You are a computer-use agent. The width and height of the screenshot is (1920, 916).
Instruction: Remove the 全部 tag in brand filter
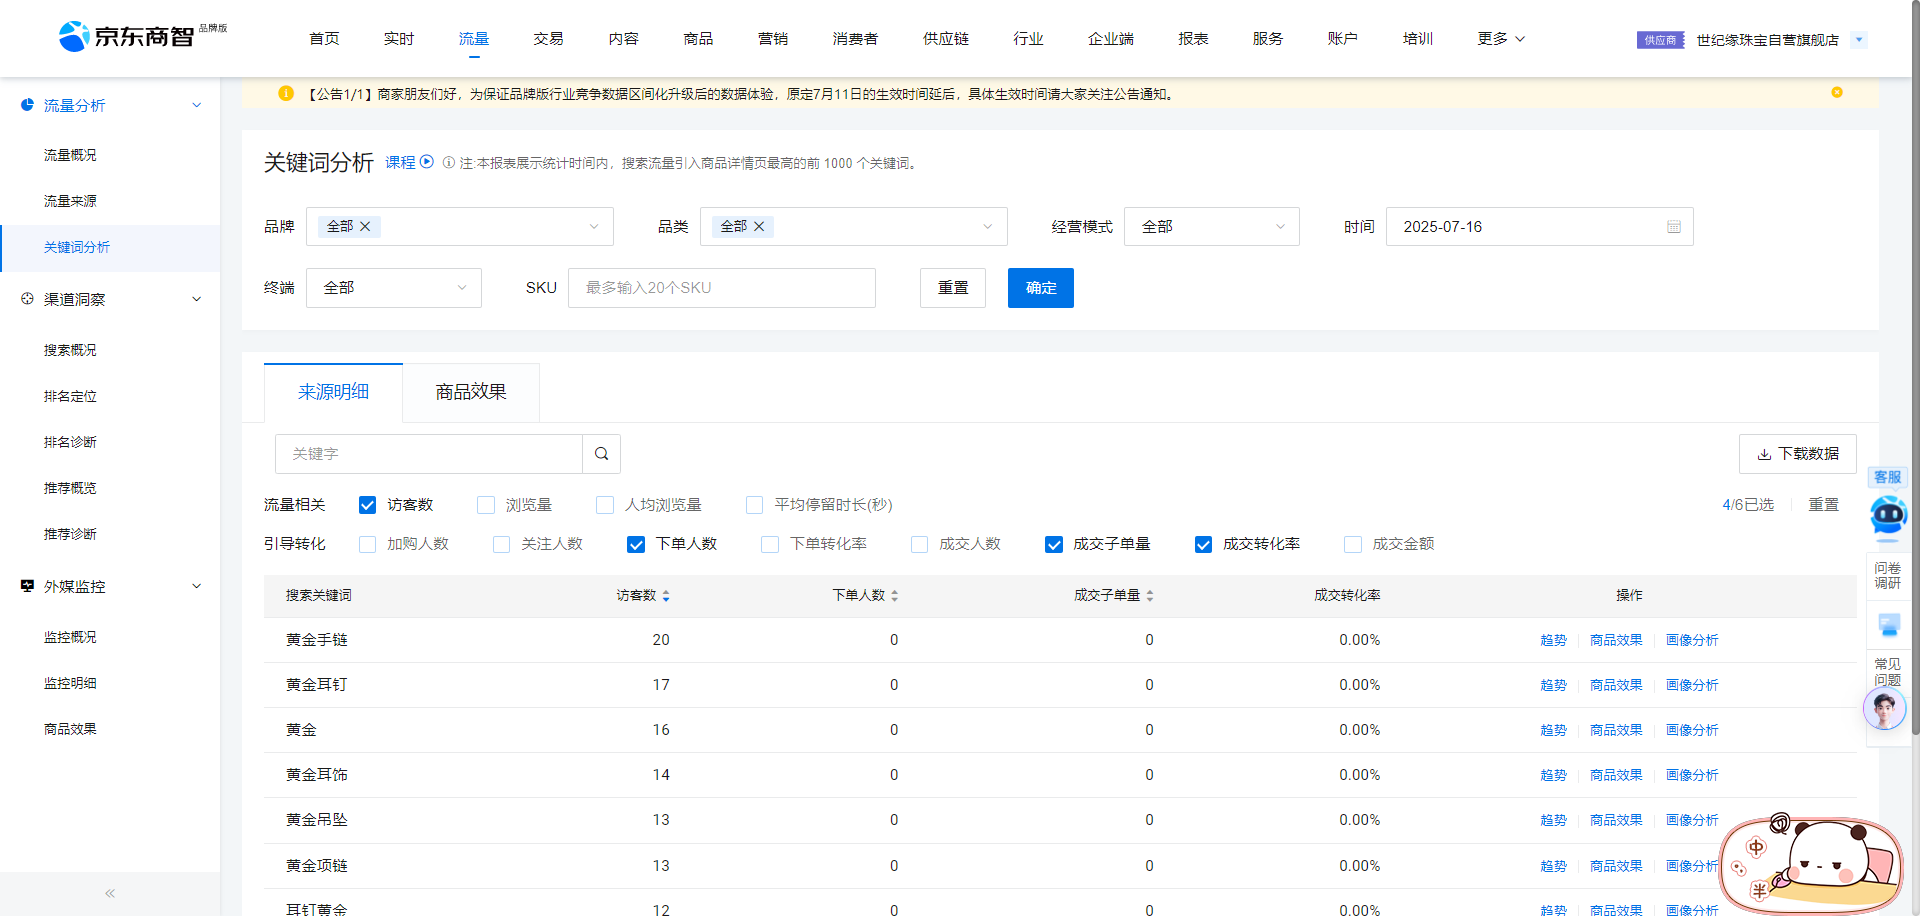pyautogui.click(x=365, y=227)
